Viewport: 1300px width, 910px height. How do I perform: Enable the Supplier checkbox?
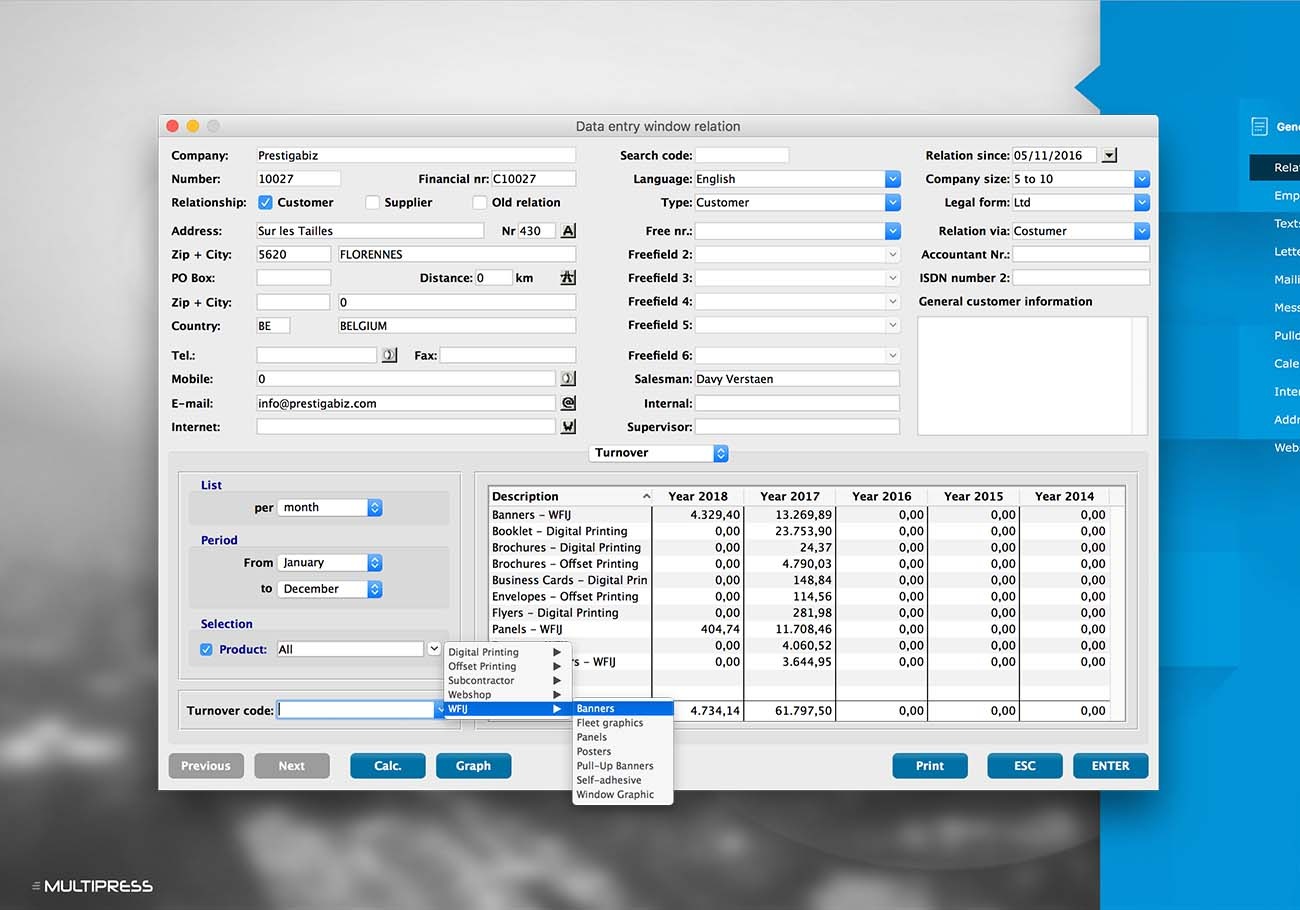click(x=372, y=202)
